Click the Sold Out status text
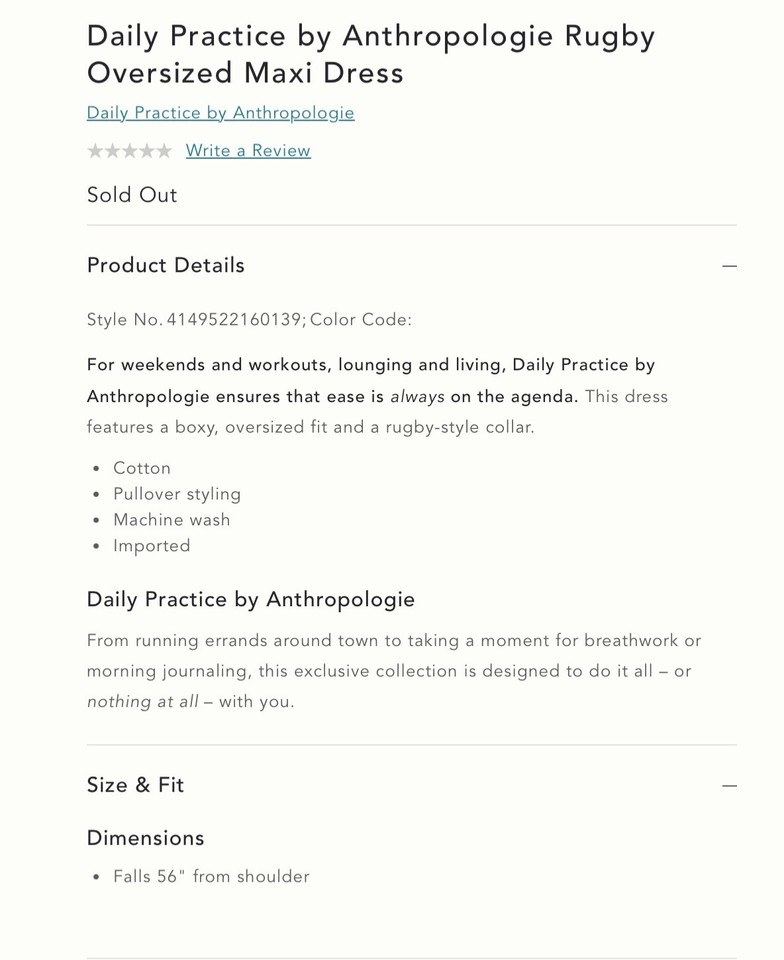The height and width of the screenshot is (960, 784). pos(132,195)
